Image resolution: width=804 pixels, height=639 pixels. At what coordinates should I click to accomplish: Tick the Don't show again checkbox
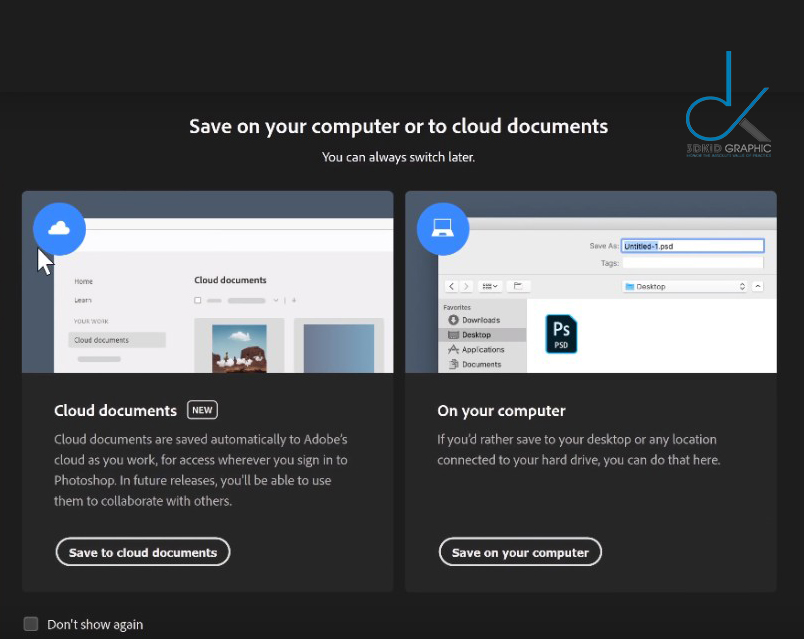coord(31,624)
